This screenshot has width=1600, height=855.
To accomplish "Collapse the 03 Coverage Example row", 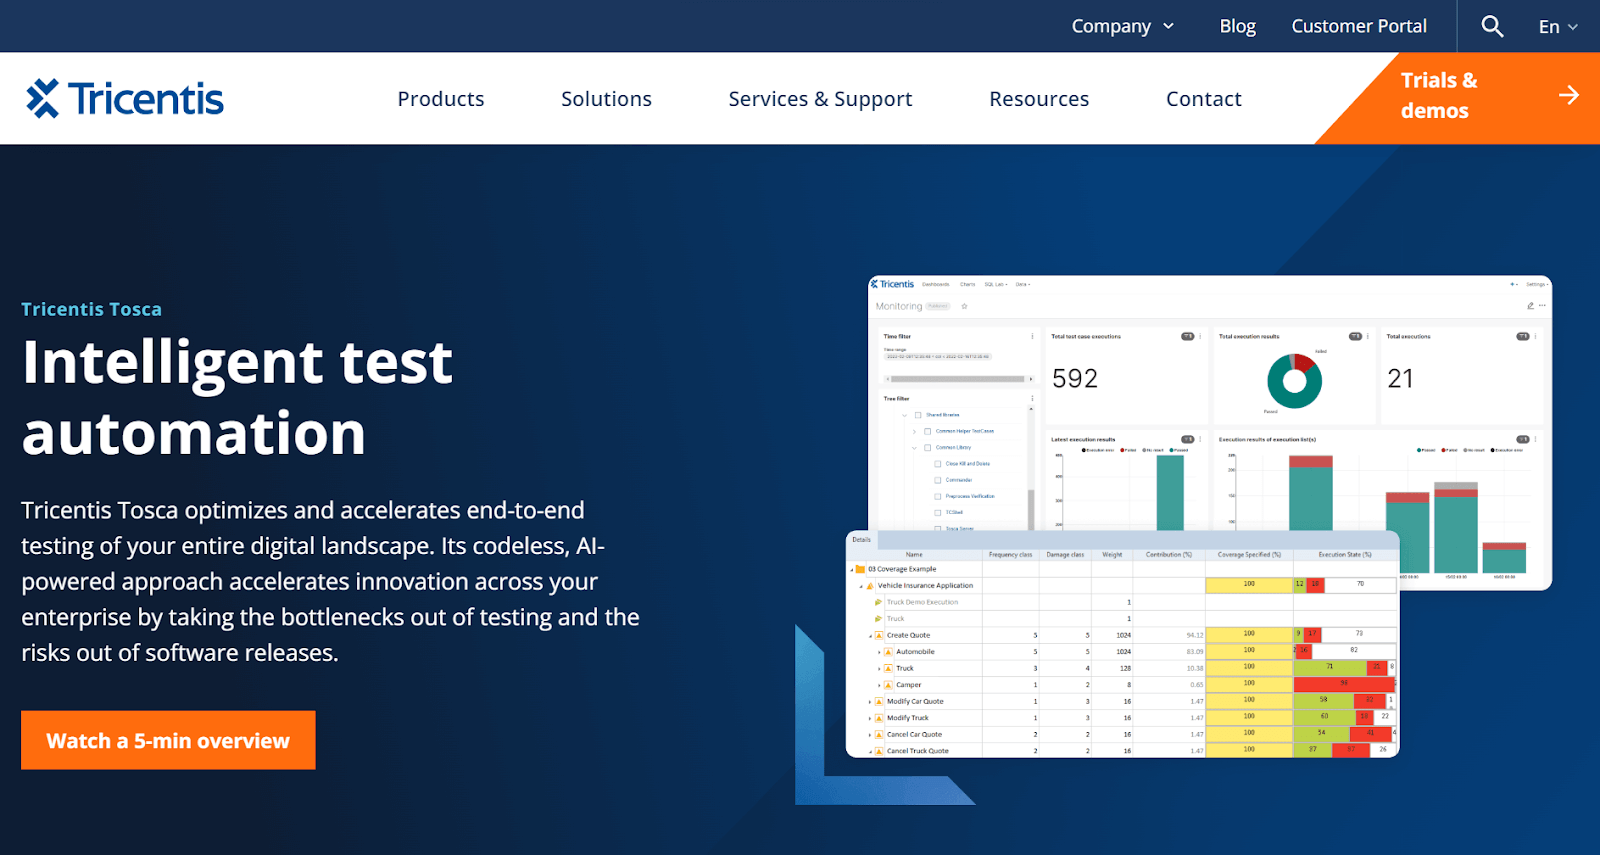I will [852, 570].
